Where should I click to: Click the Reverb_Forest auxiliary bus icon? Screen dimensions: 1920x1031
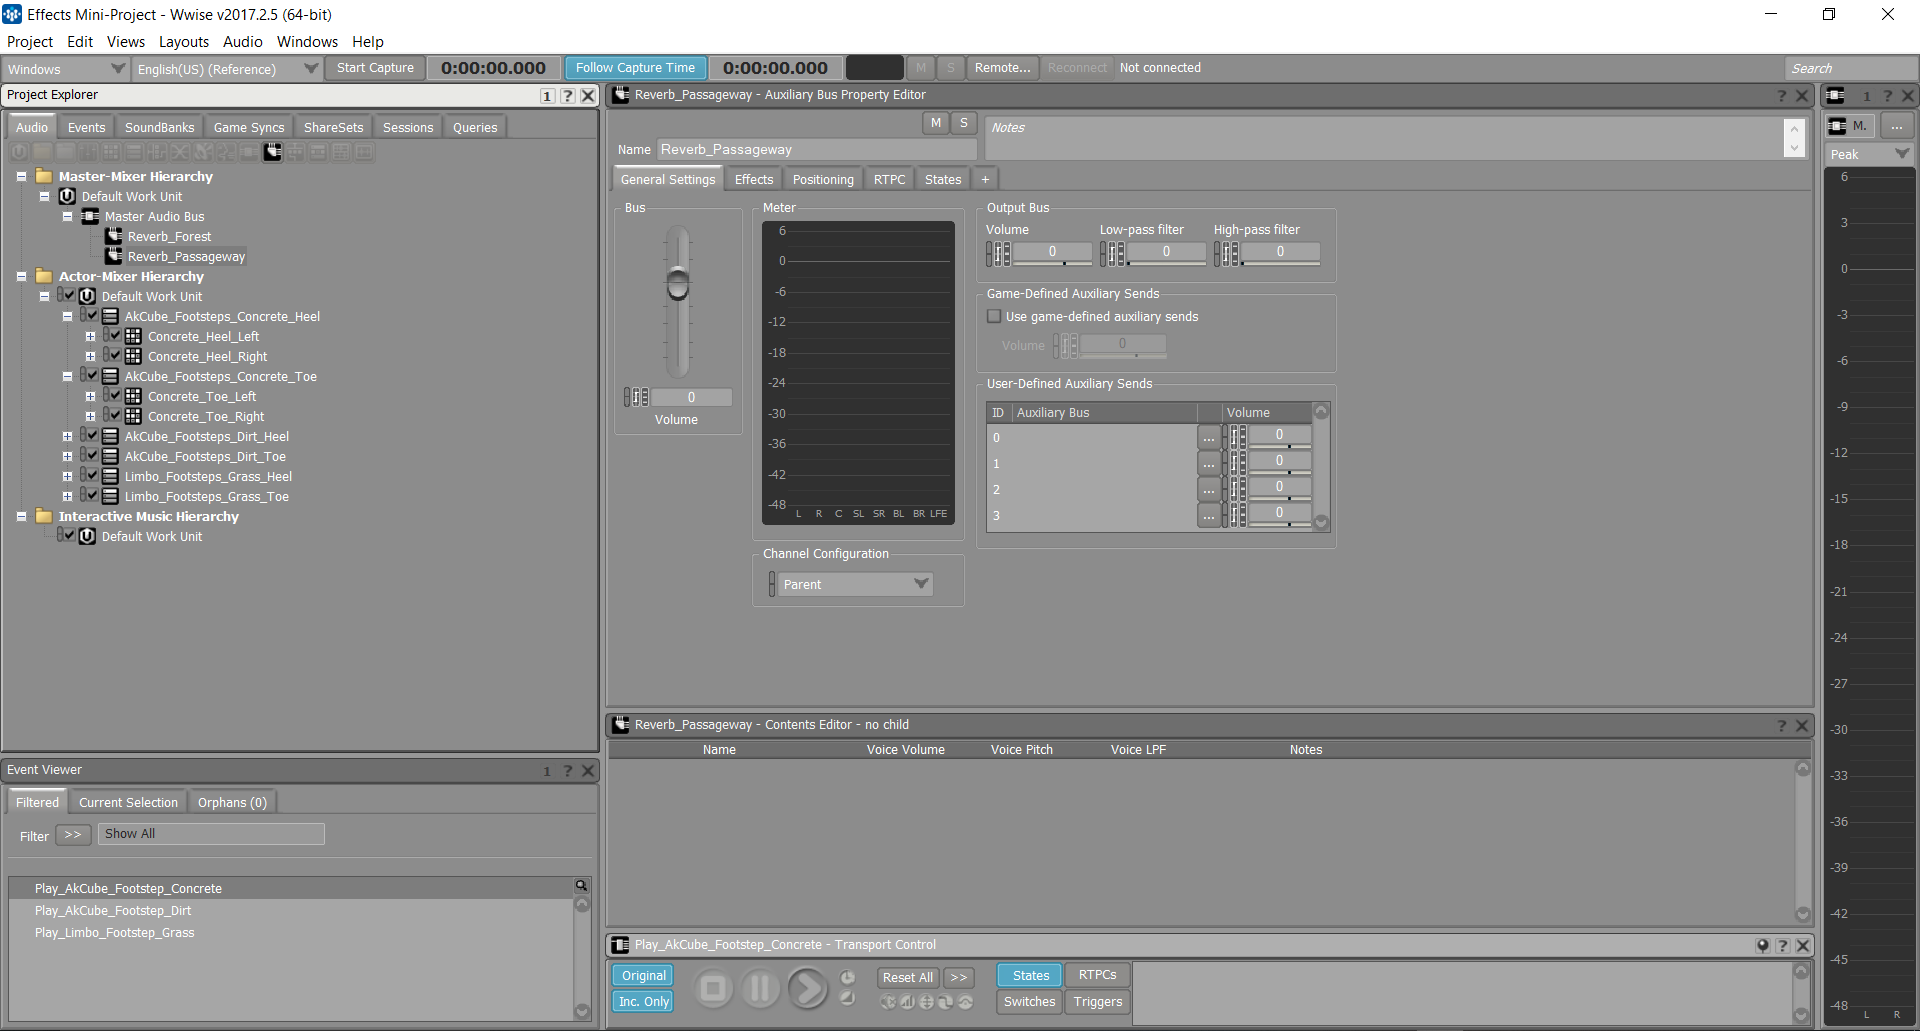coord(114,236)
